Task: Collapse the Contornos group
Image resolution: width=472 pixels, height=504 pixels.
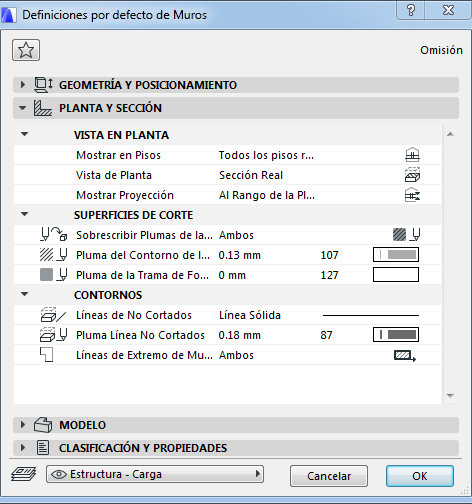Action: tap(25, 294)
